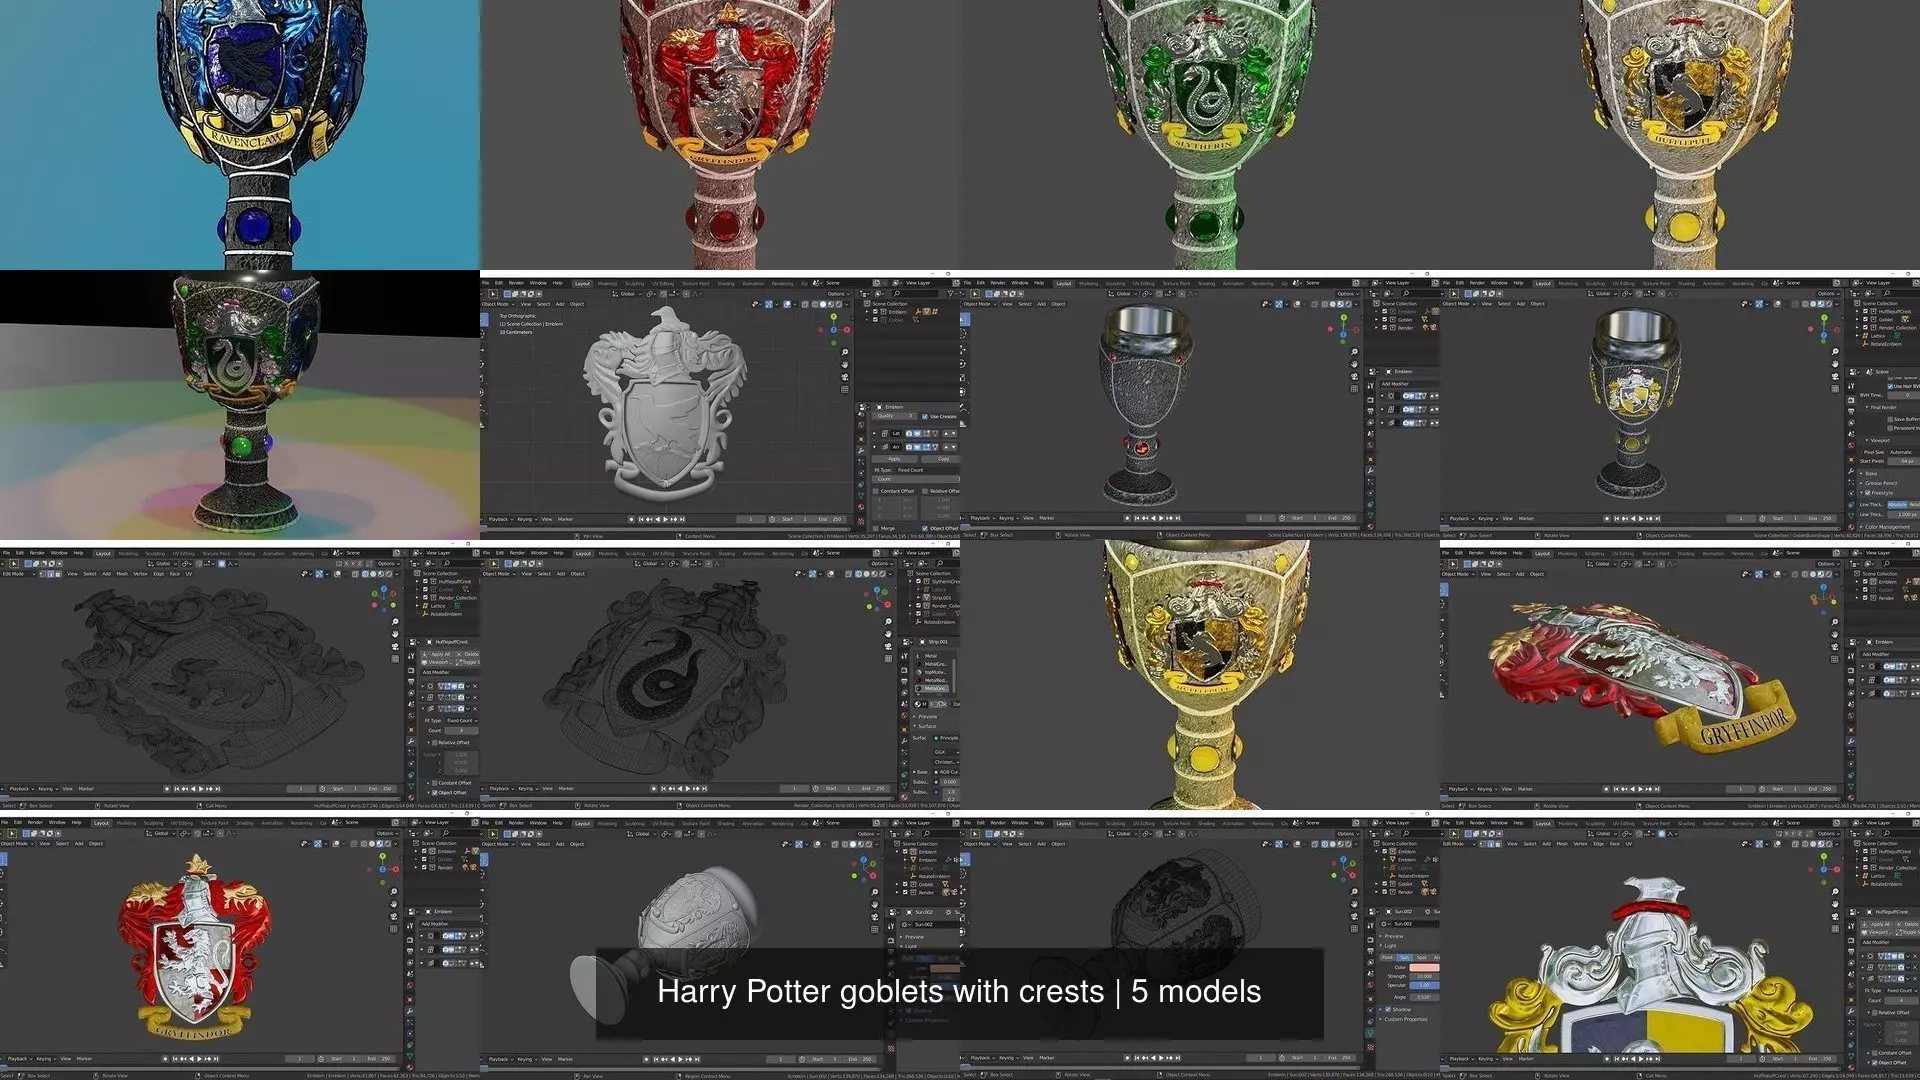Toggle Object Offset checkbox in gray Ravenclaw emblem screenshot
The width and height of the screenshot is (1920, 1080).
[x=924, y=528]
